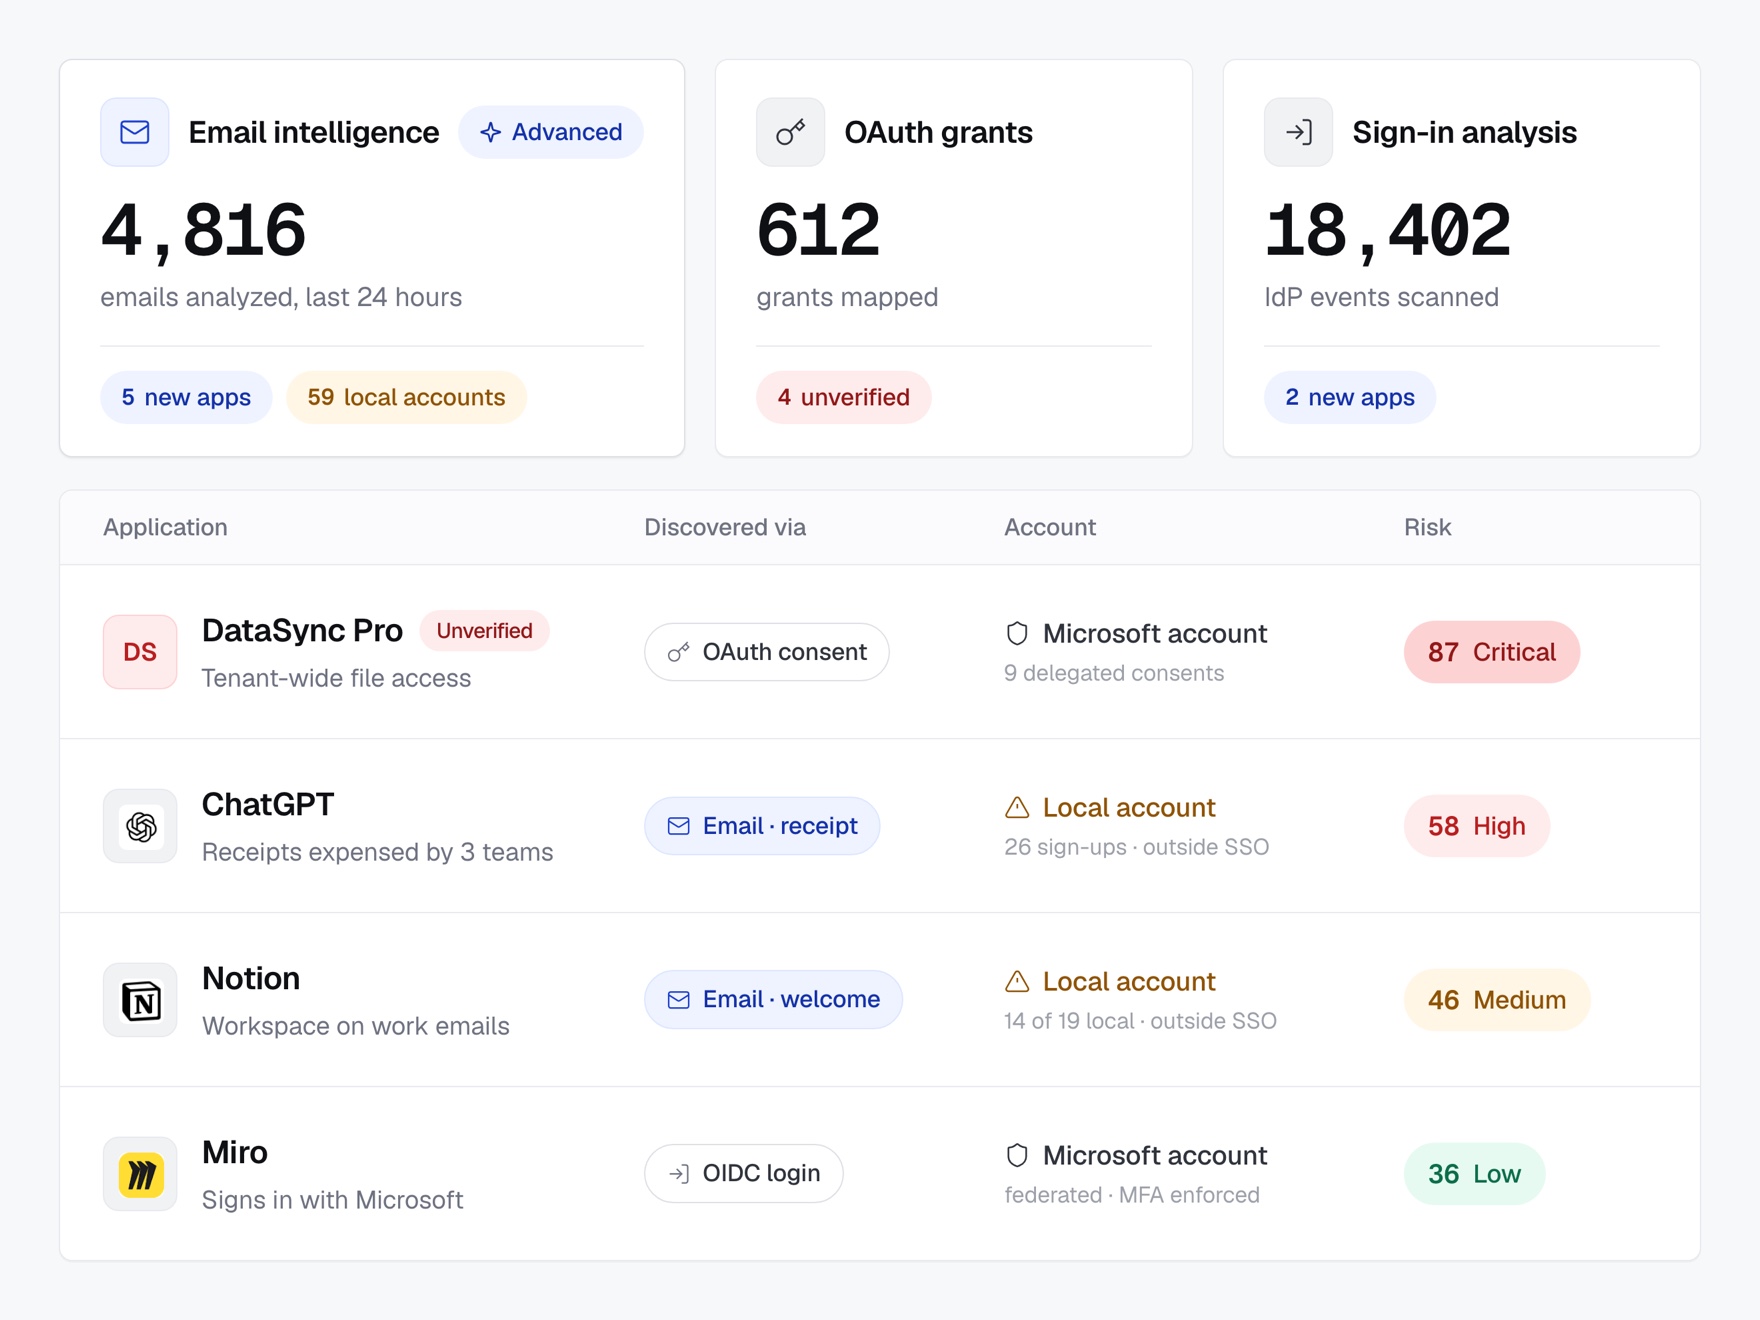Click the sparkle icon in the Advanced badge

tap(490, 132)
